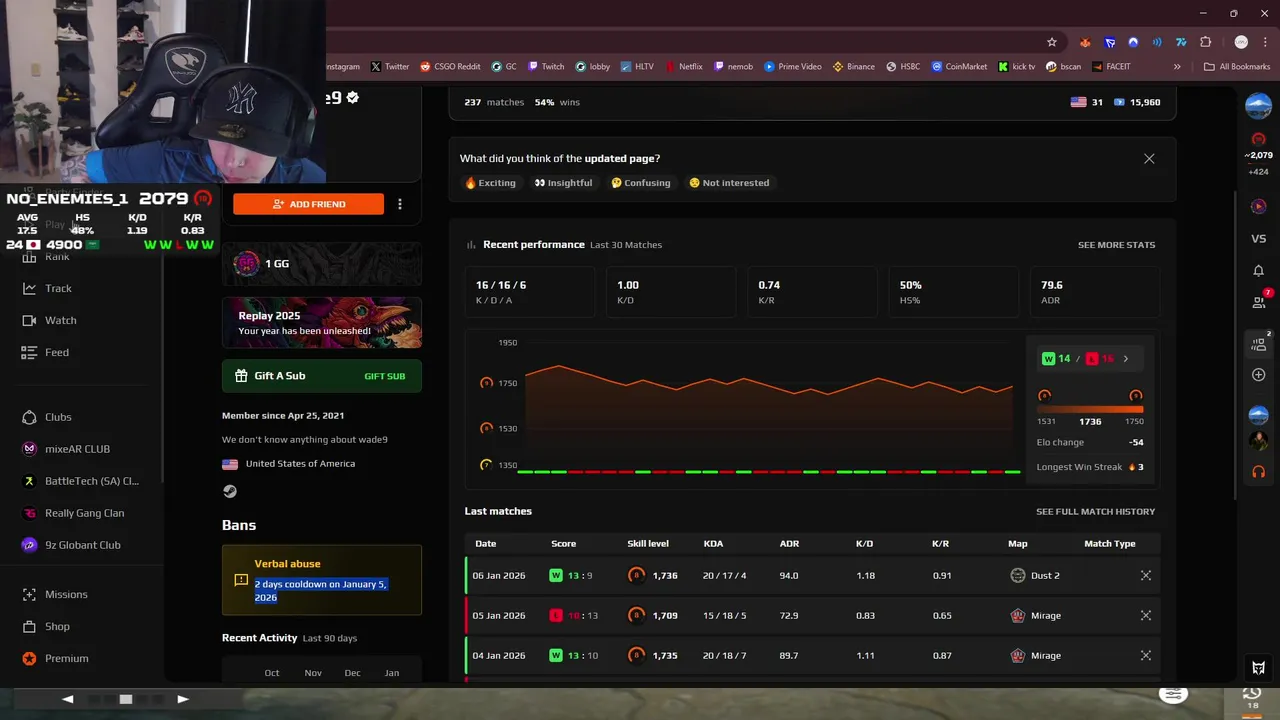The image size is (1280, 720).
Task: Open the MetaMask fox extension
Action: (x=1085, y=42)
